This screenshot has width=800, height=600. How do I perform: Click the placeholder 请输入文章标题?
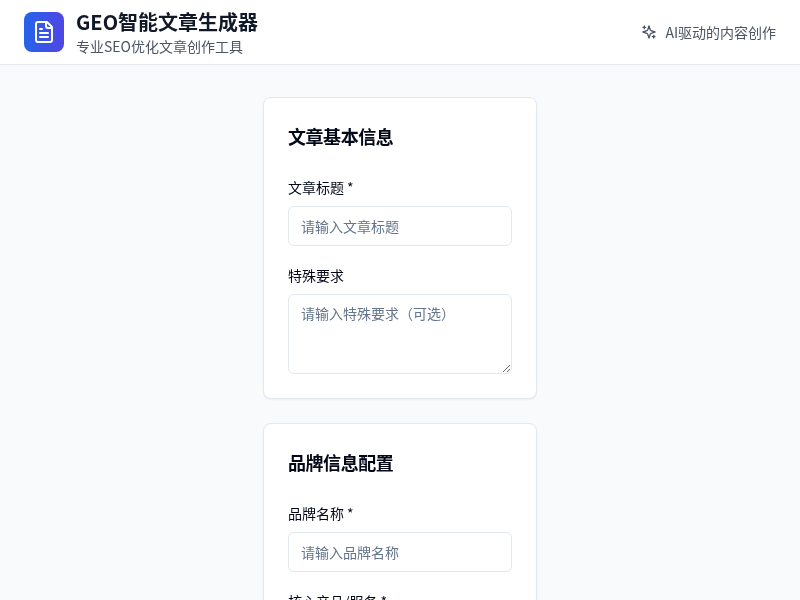coord(350,227)
